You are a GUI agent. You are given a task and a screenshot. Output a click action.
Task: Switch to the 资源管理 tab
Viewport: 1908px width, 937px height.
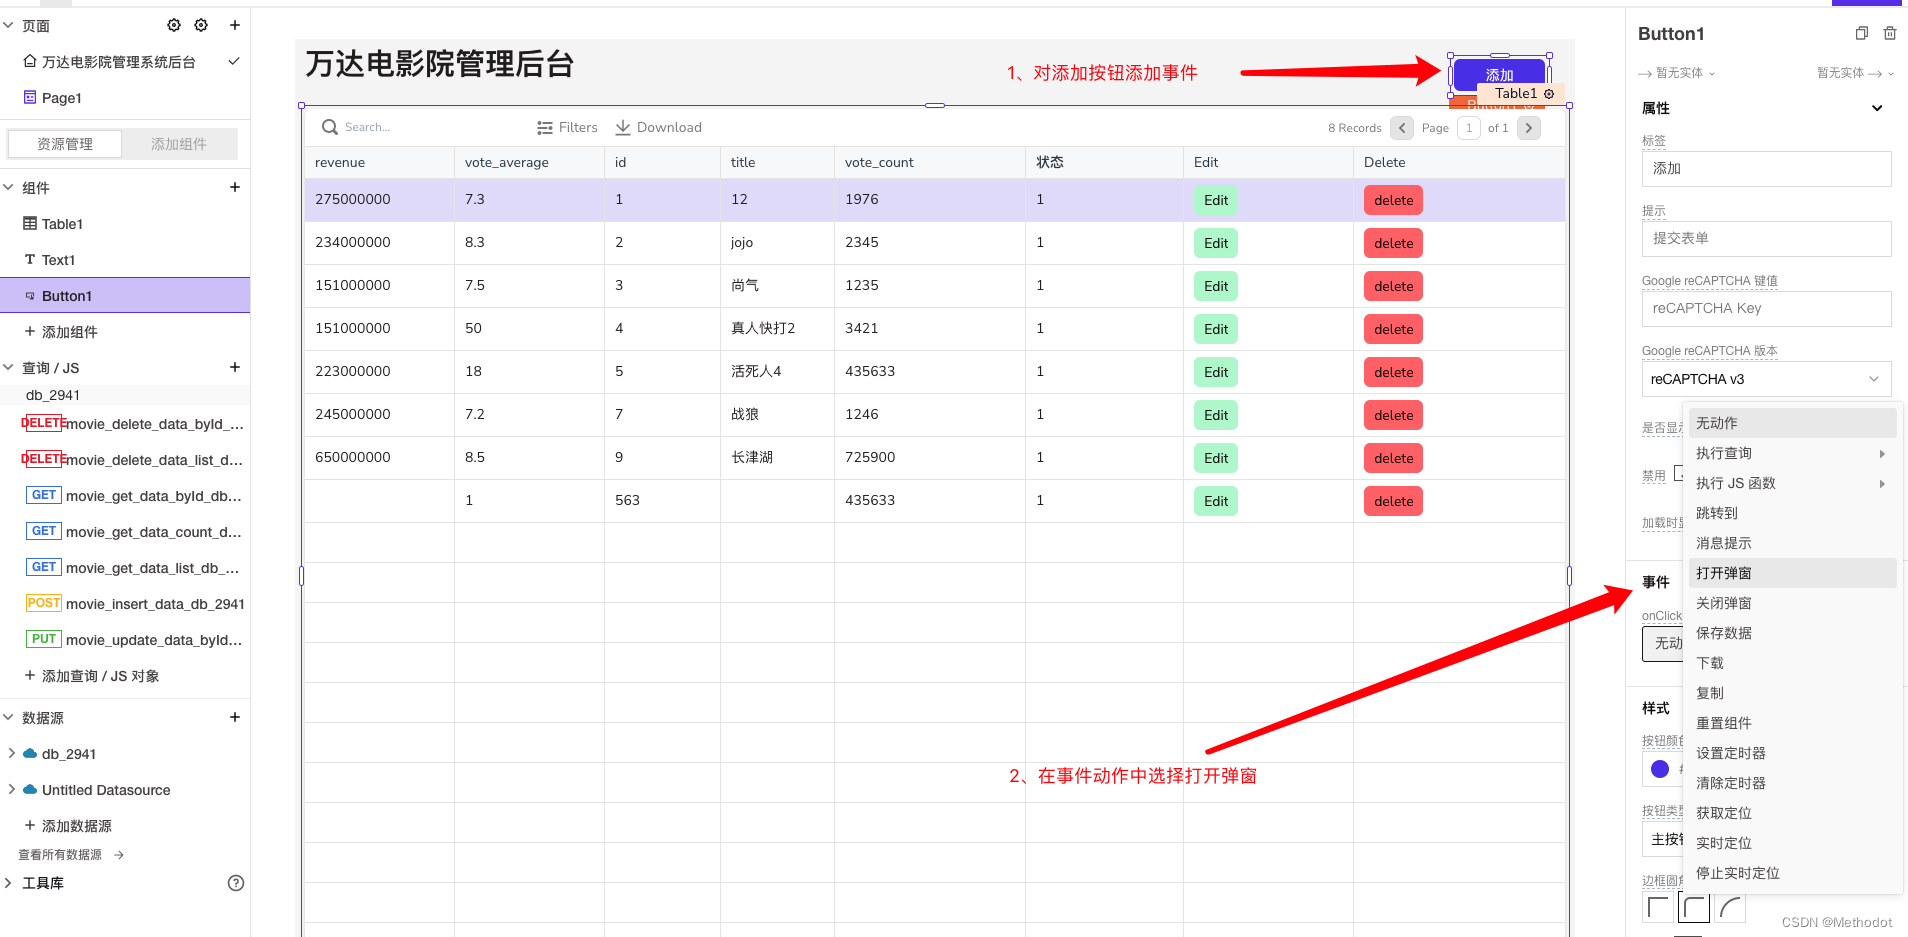65,144
